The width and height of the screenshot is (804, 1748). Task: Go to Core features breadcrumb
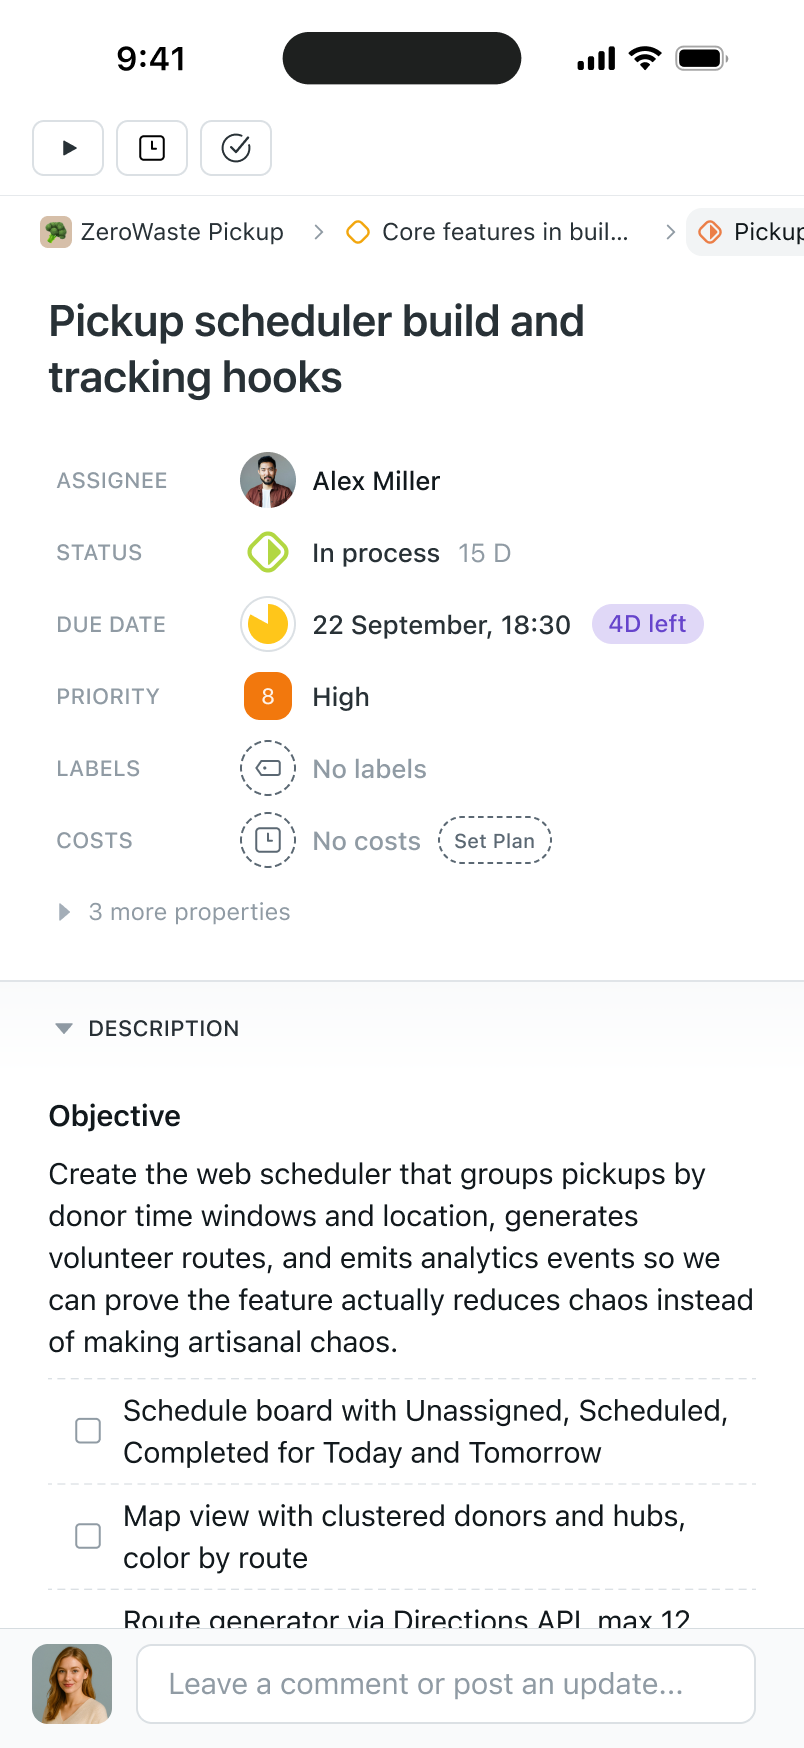(x=488, y=232)
